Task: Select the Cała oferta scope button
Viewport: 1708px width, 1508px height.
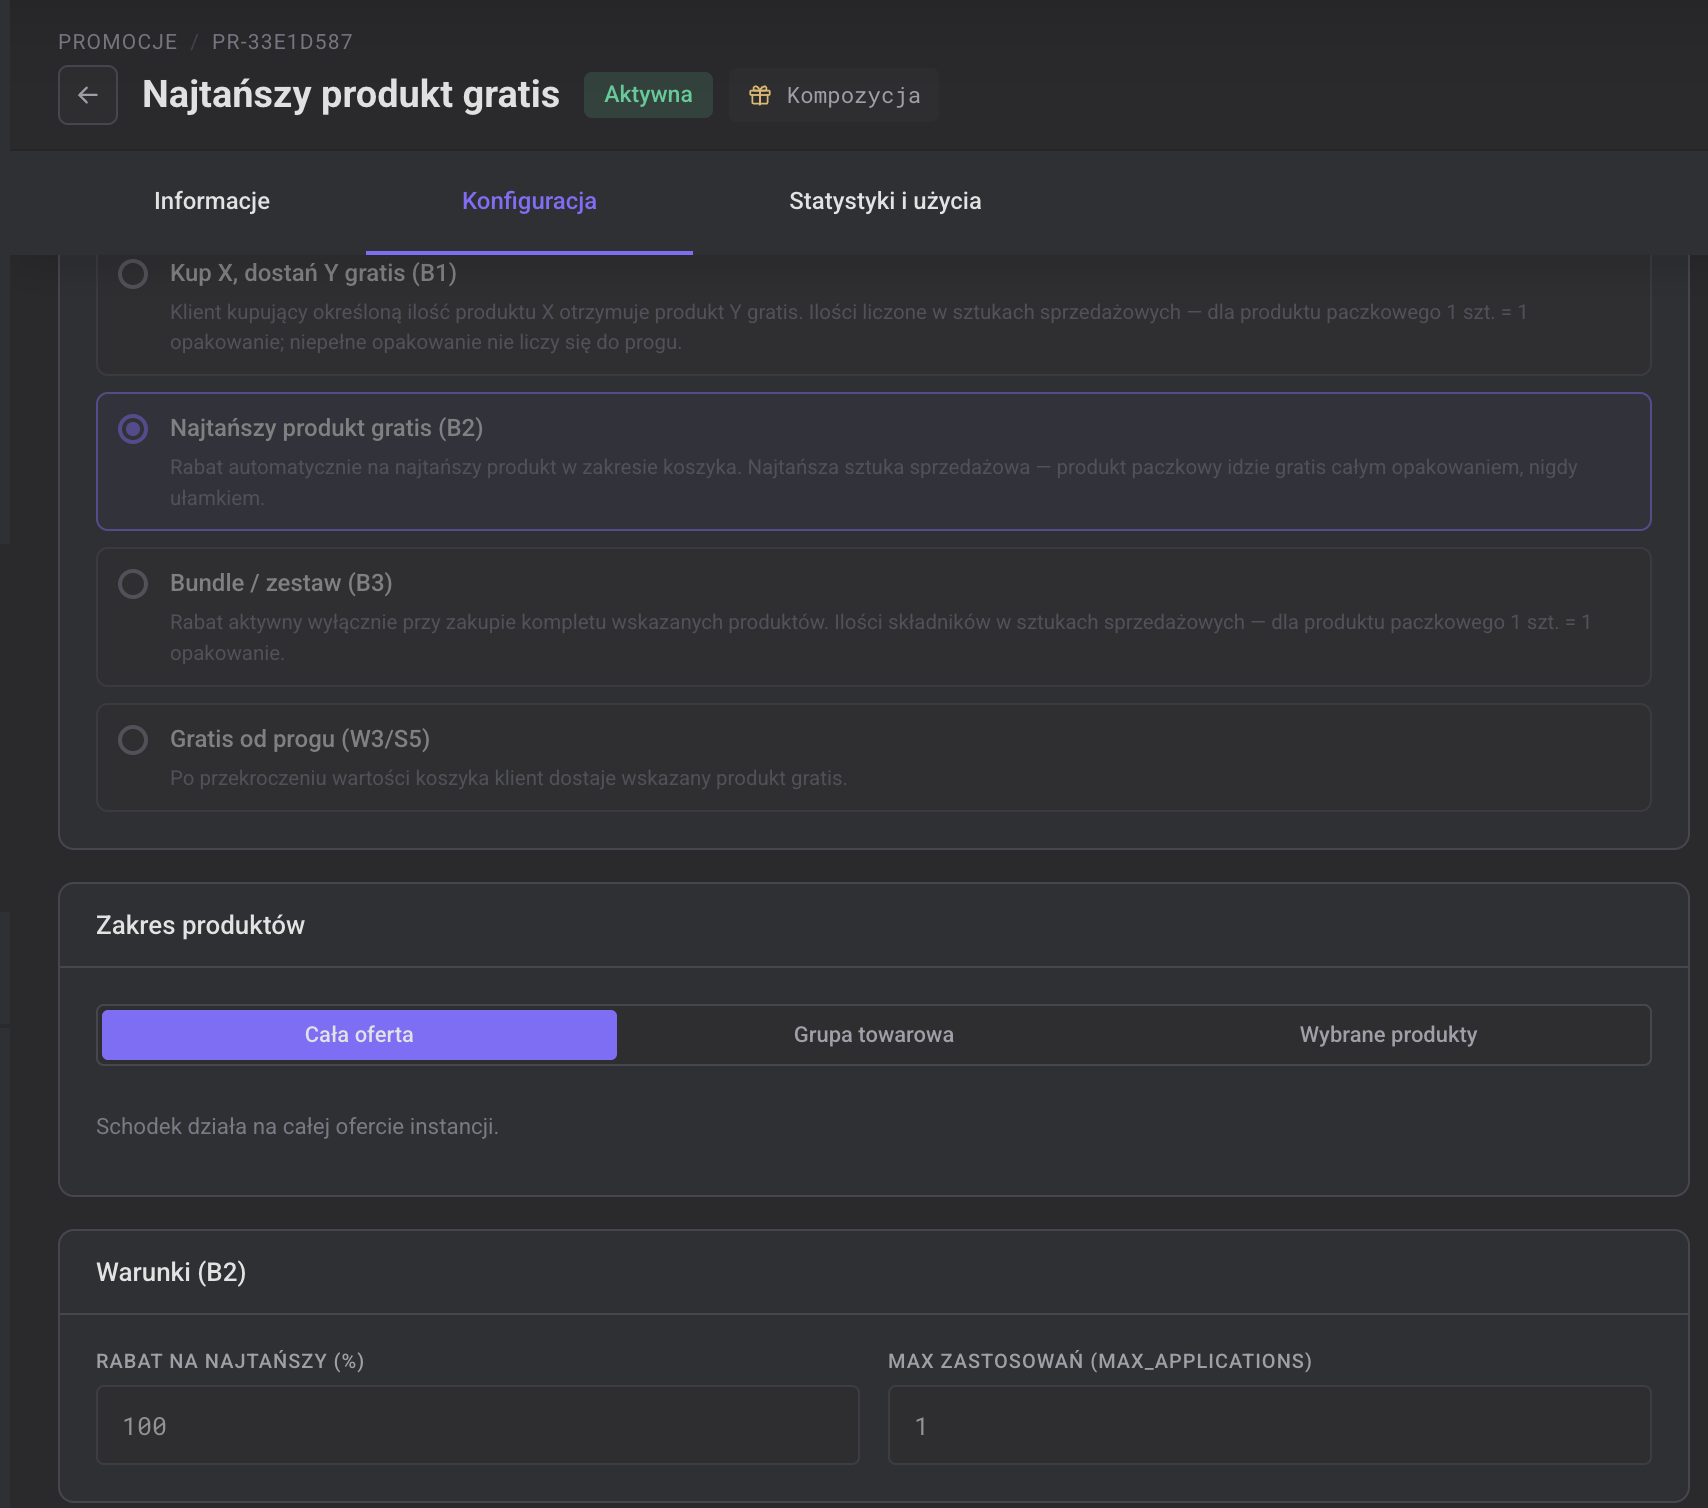Action: [x=359, y=1035]
